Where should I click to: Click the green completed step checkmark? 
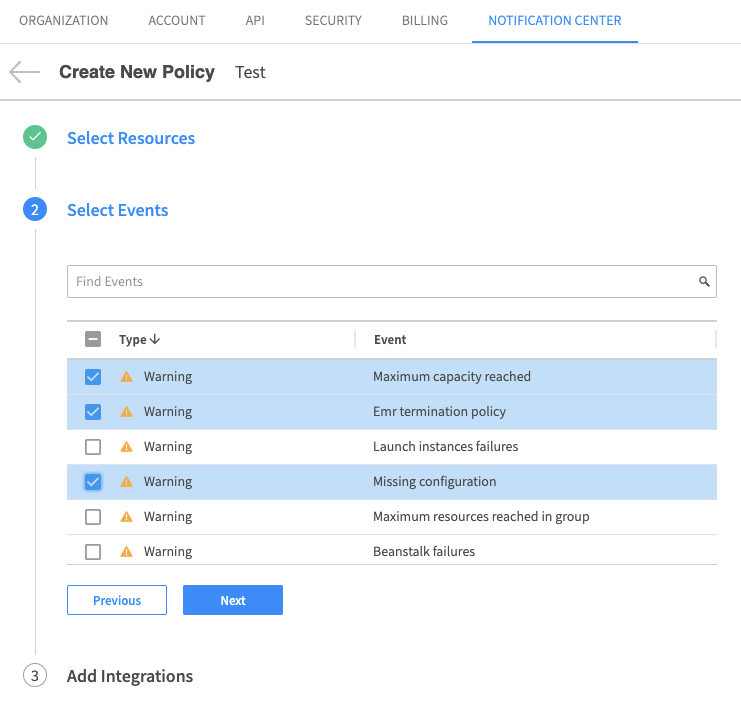(x=35, y=138)
